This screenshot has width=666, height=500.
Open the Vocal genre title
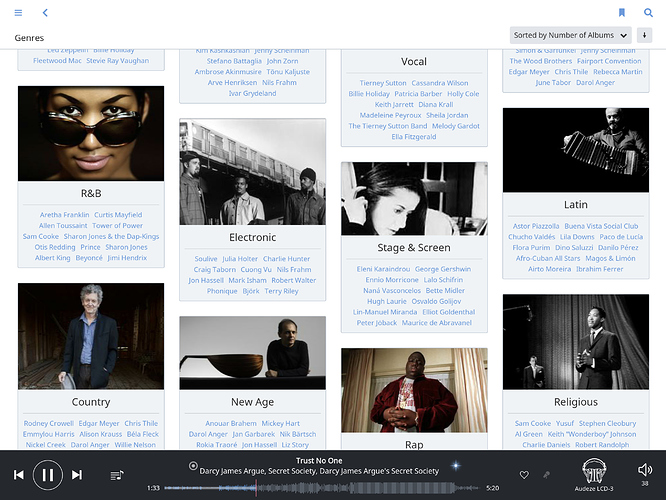coord(414,62)
